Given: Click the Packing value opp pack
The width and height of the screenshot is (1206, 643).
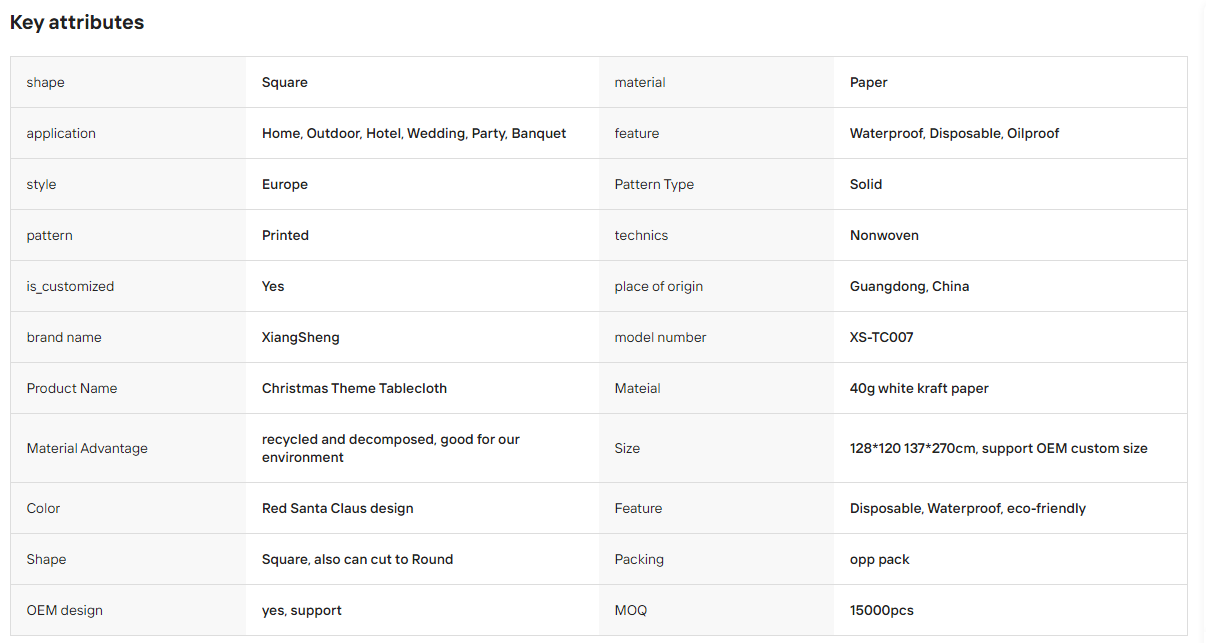Looking at the screenshot, I should (x=880, y=559).
